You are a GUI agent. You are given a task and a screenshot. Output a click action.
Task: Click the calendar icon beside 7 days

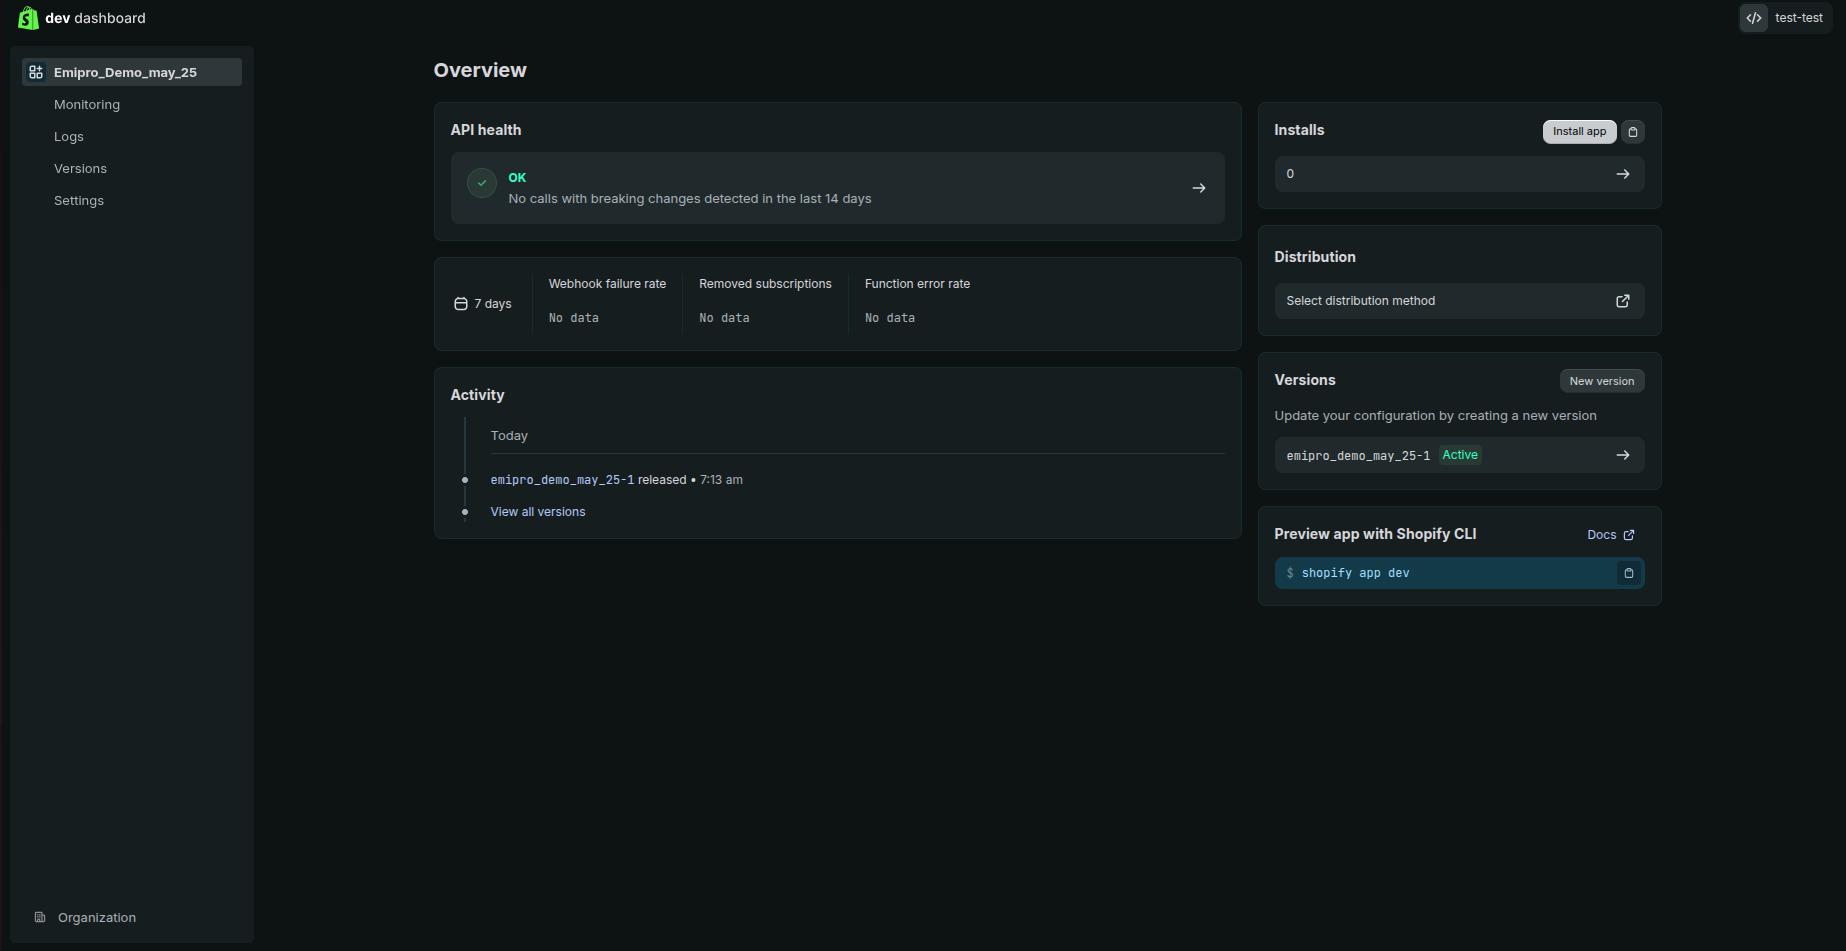pyautogui.click(x=461, y=304)
